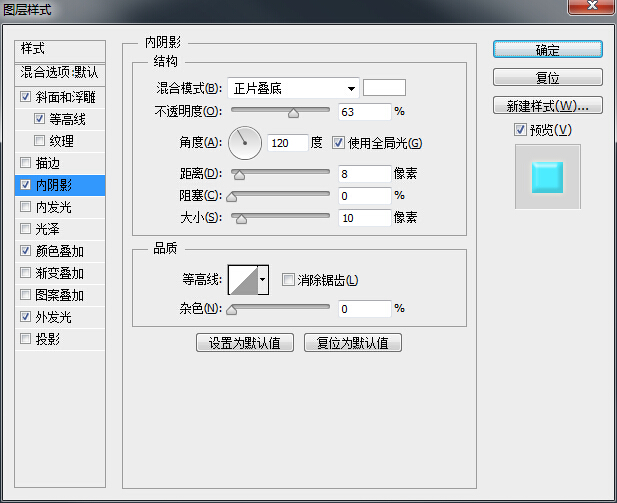617x503 pixels.
Task: Click the angle dial control
Action: pyautogui.click(x=244, y=143)
